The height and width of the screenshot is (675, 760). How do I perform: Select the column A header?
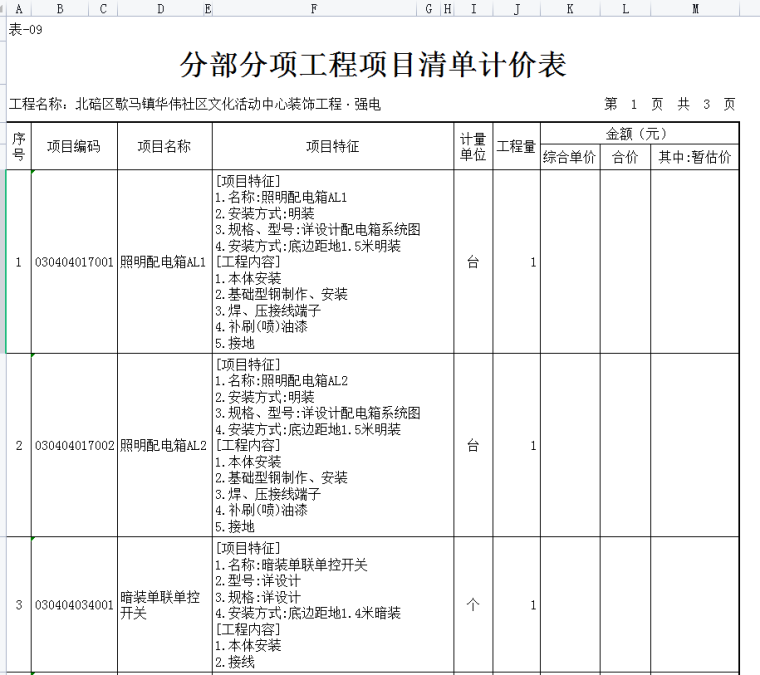(18, 9)
